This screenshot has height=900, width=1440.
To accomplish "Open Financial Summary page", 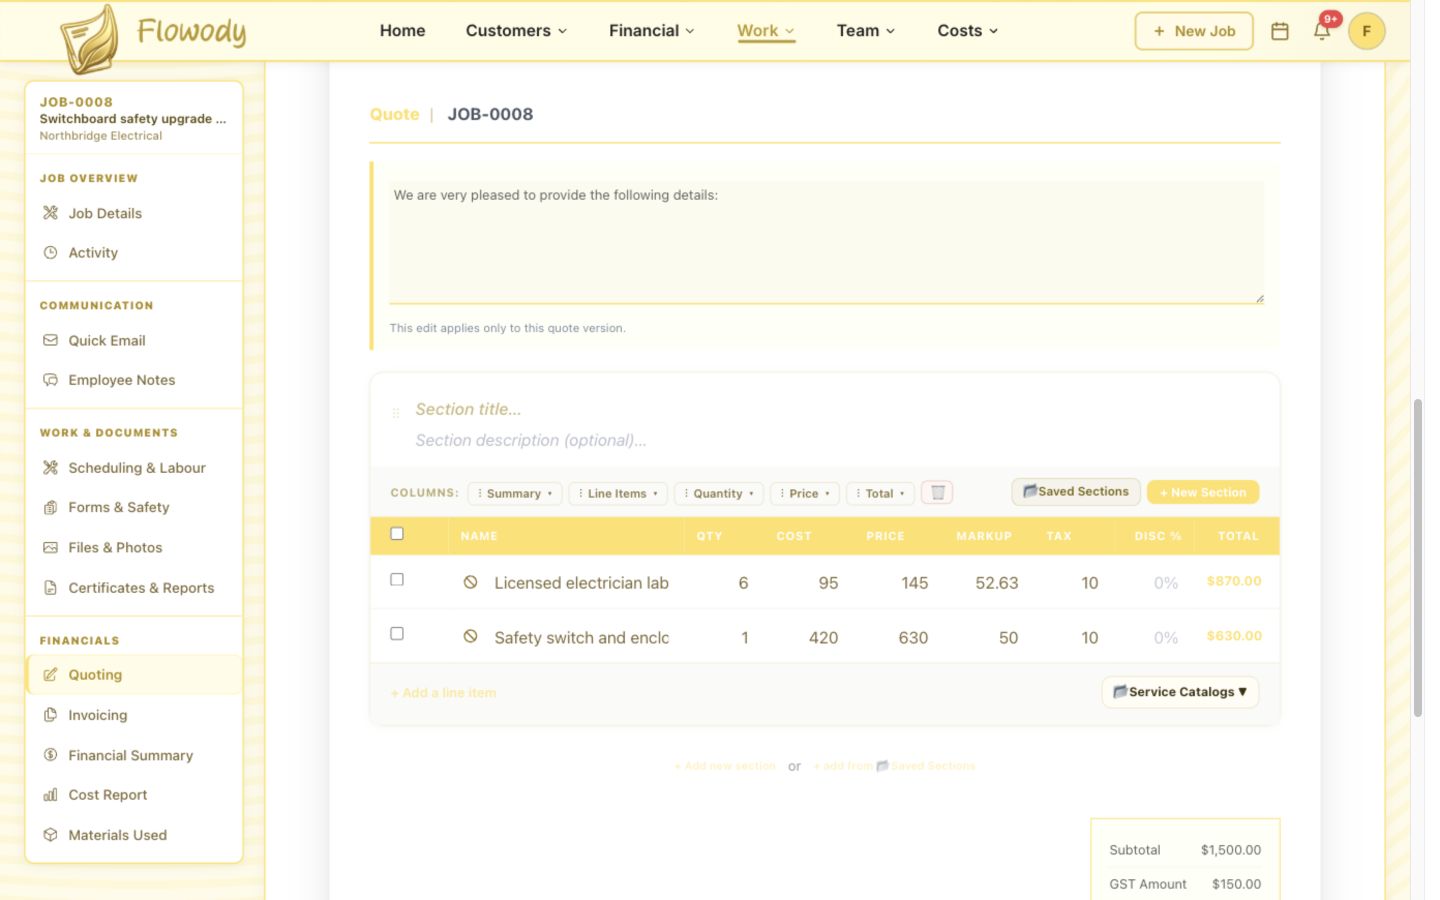I will pos(134,755).
